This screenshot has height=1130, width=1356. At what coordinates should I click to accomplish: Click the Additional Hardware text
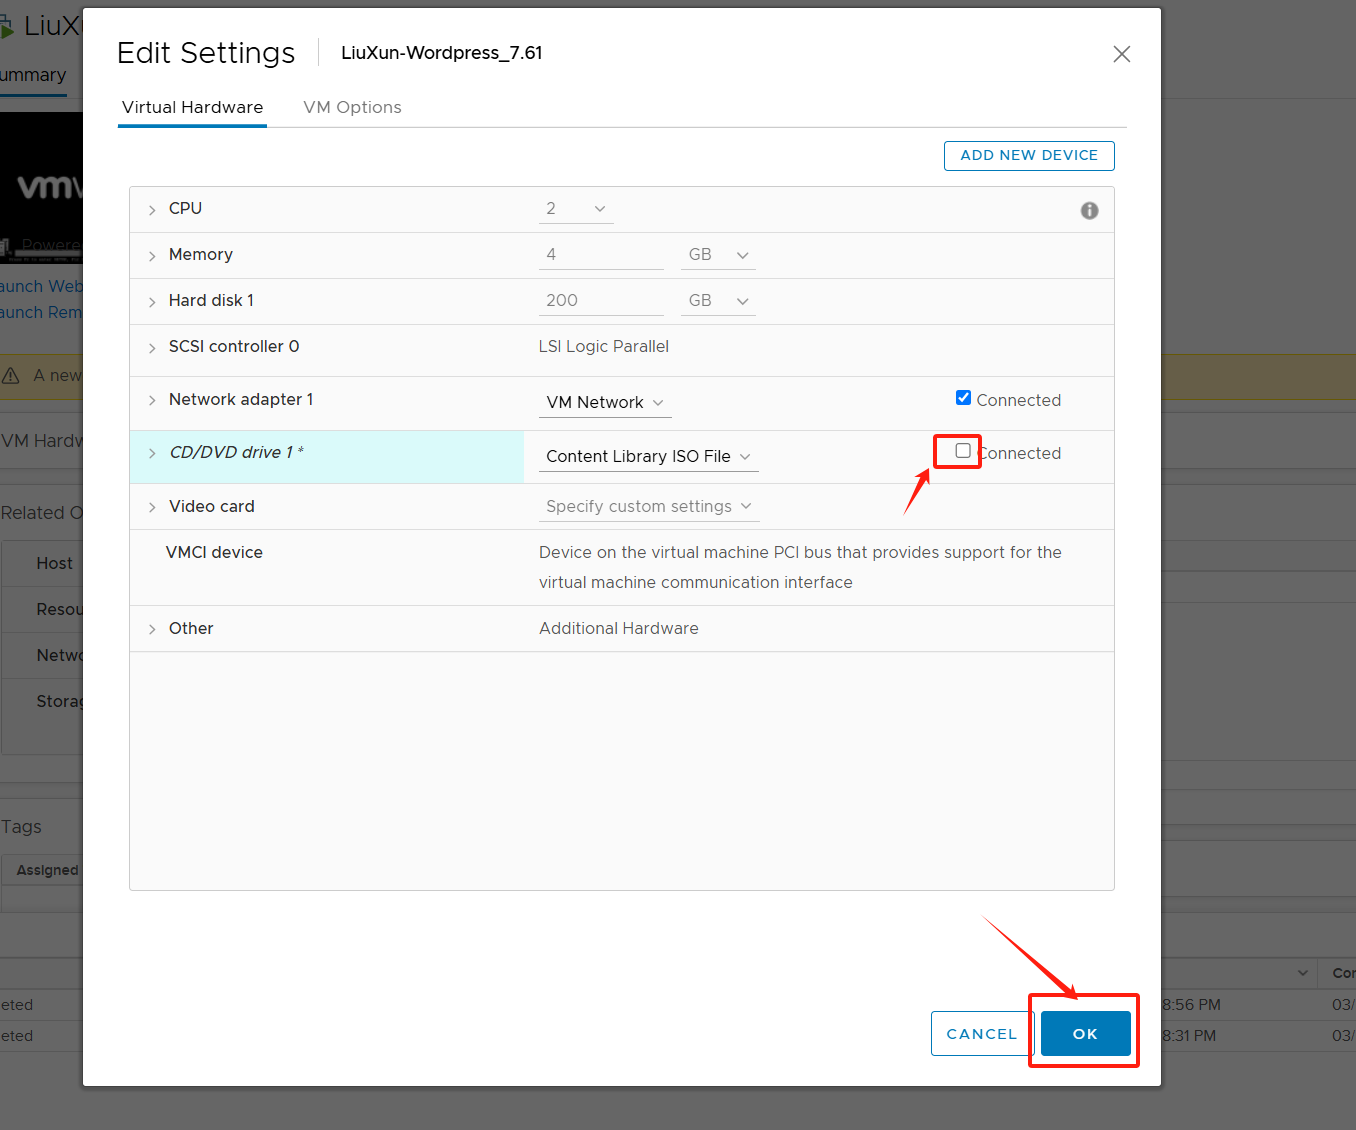(619, 628)
